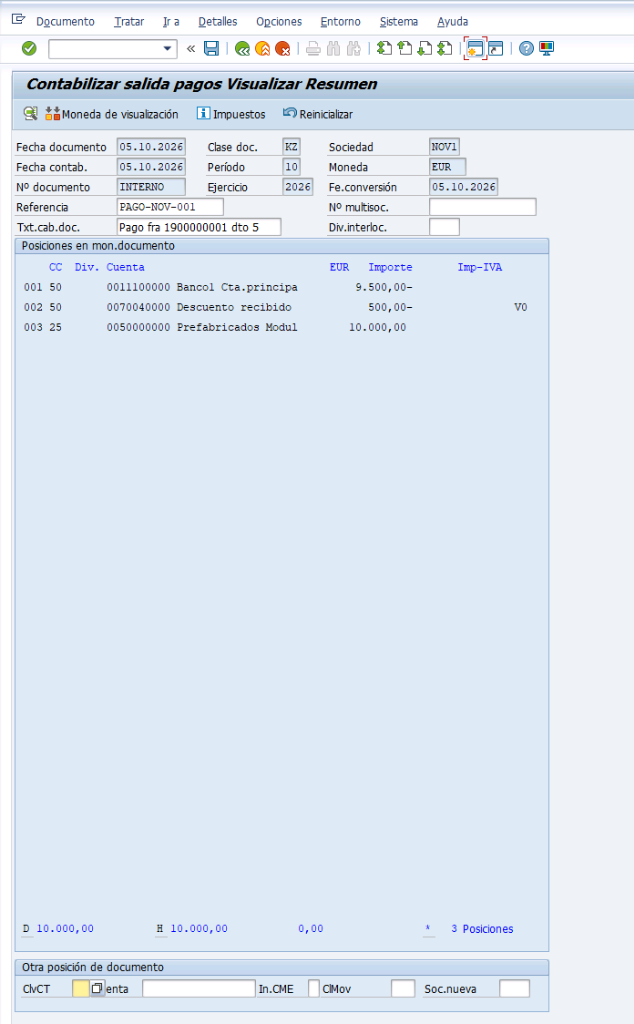Click the Create new session icon
Screen dimensions: 634x1024
point(475,48)
